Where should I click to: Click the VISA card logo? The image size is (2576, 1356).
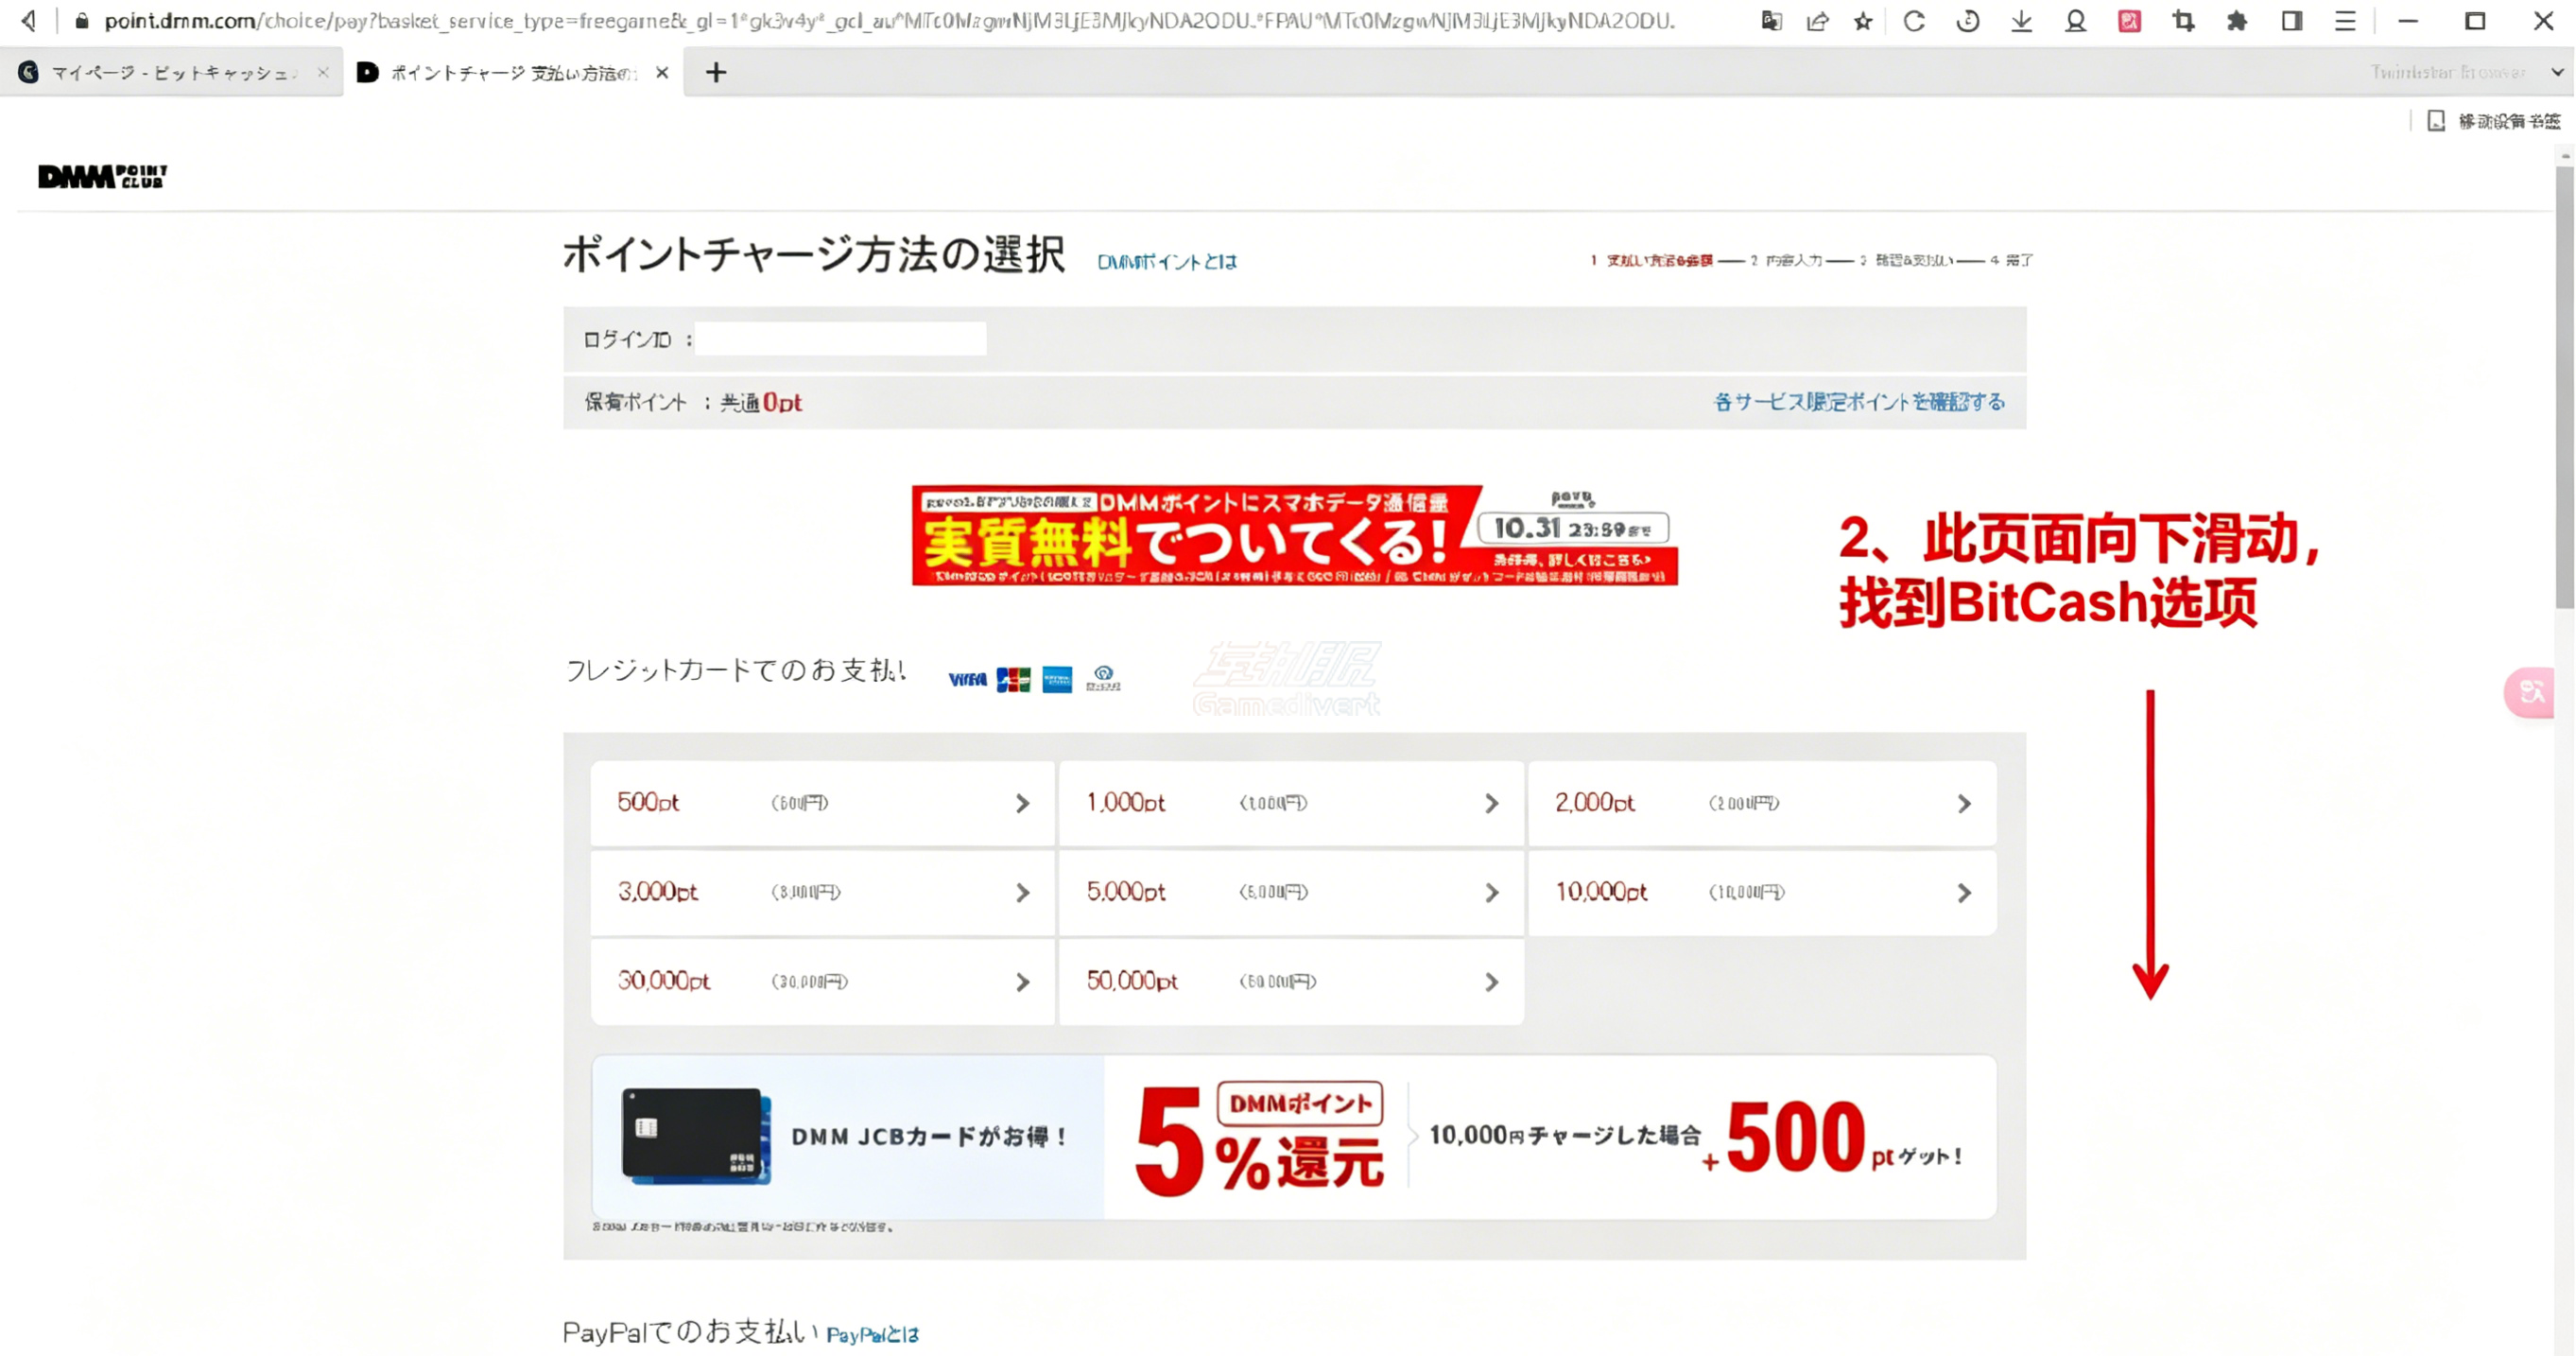pos(967,679)
